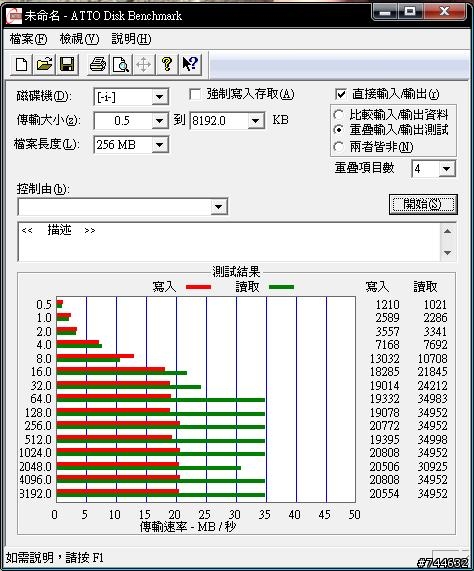Save results using the floppy disk icon
The width and height of the screenshot is (474, 571).
[67, 64]
